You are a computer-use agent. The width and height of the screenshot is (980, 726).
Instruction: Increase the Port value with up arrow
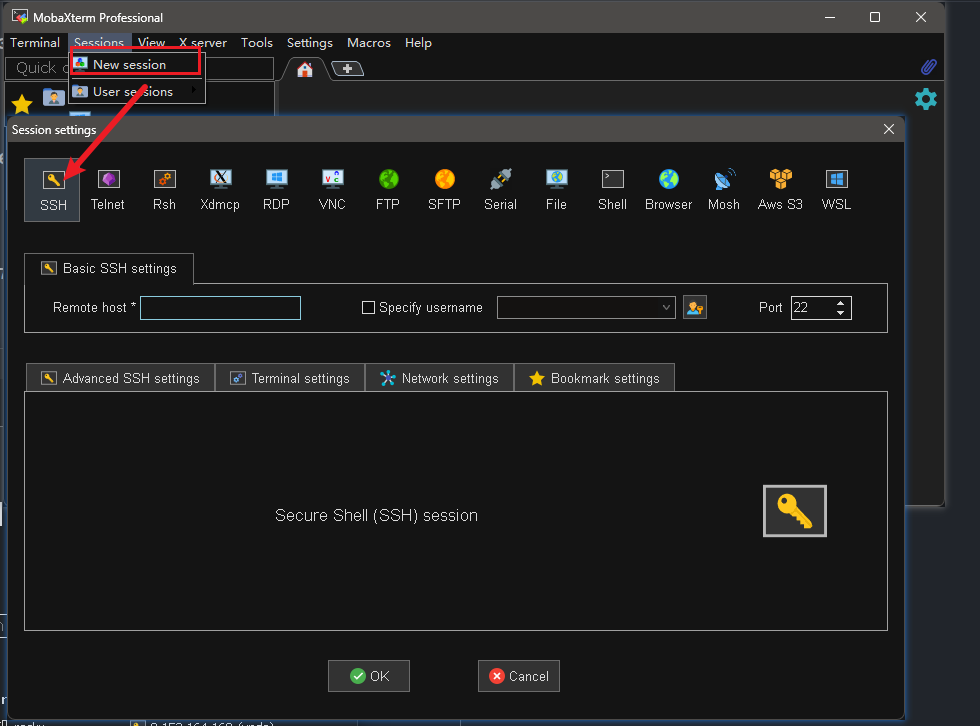tap(841, 302)
